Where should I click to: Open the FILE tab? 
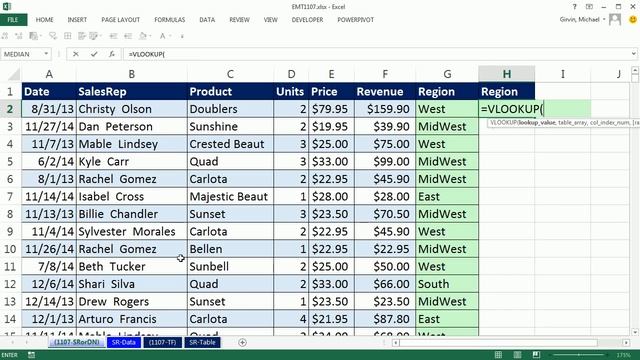[x=13, y=20]
